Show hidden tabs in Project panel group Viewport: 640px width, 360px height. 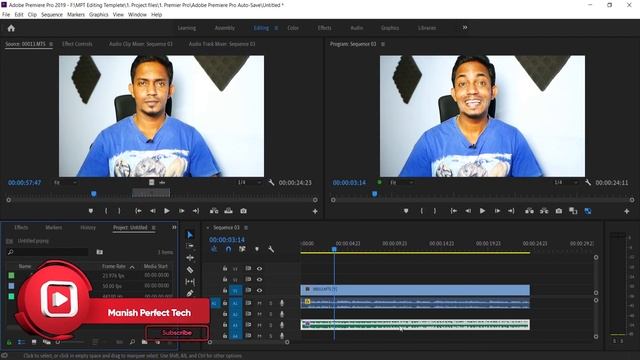[x=174, y=227]
